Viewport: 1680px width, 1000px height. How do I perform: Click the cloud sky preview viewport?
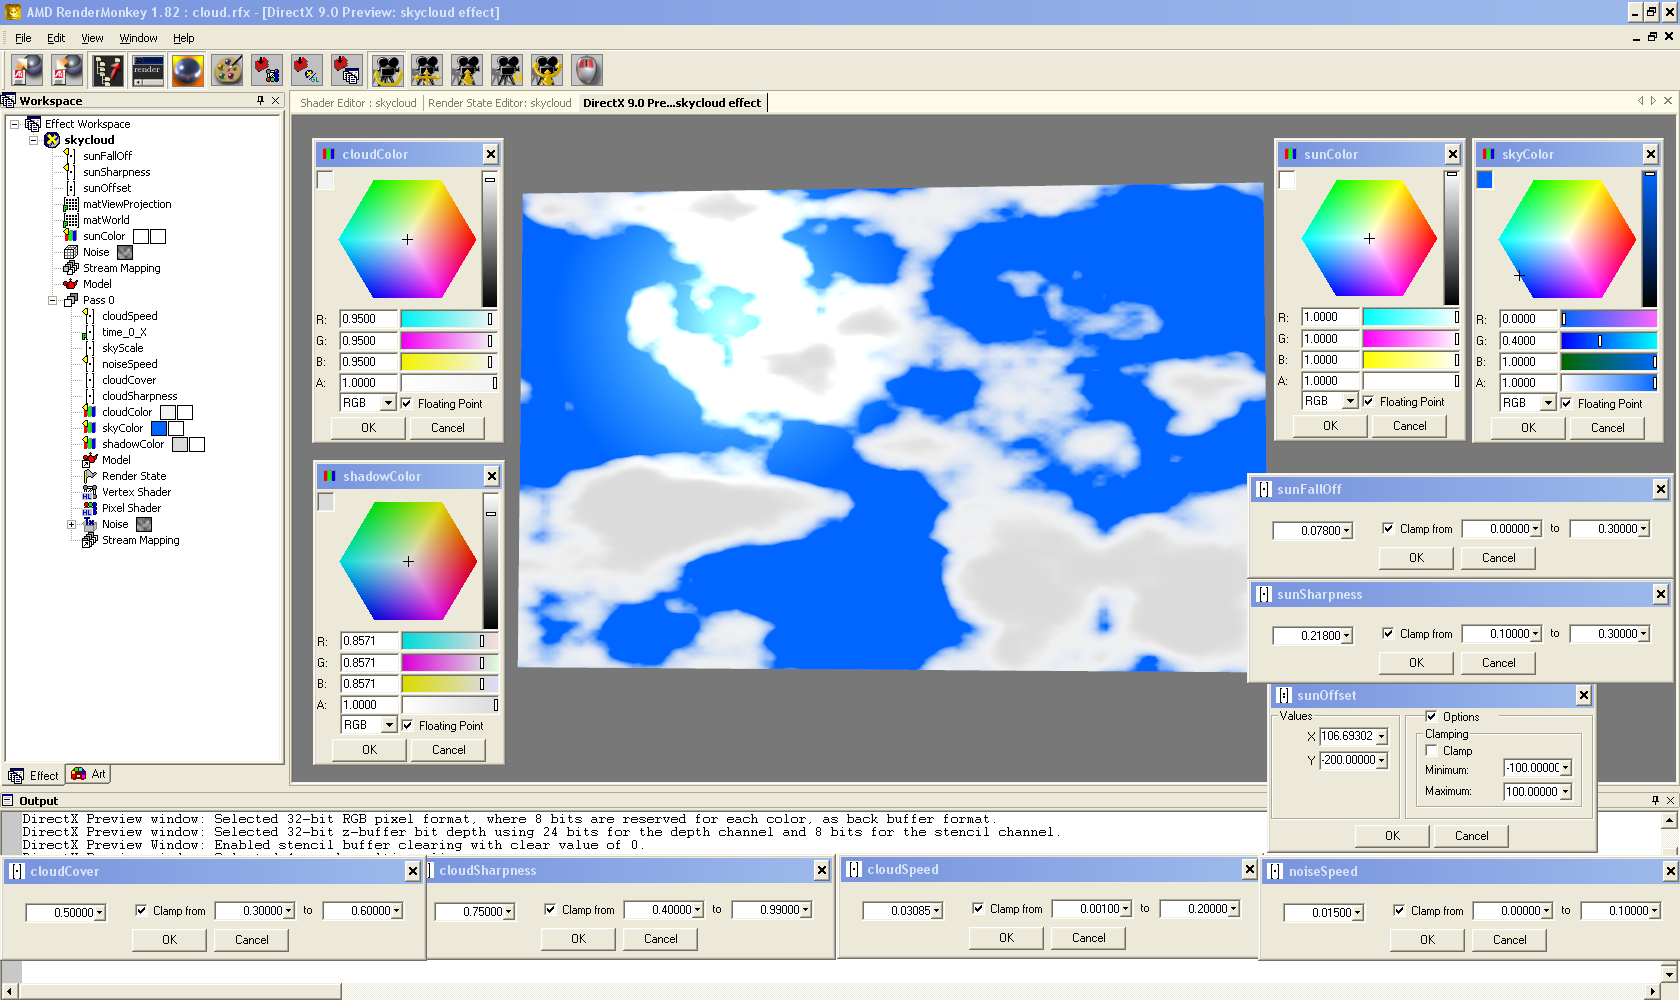890,428
